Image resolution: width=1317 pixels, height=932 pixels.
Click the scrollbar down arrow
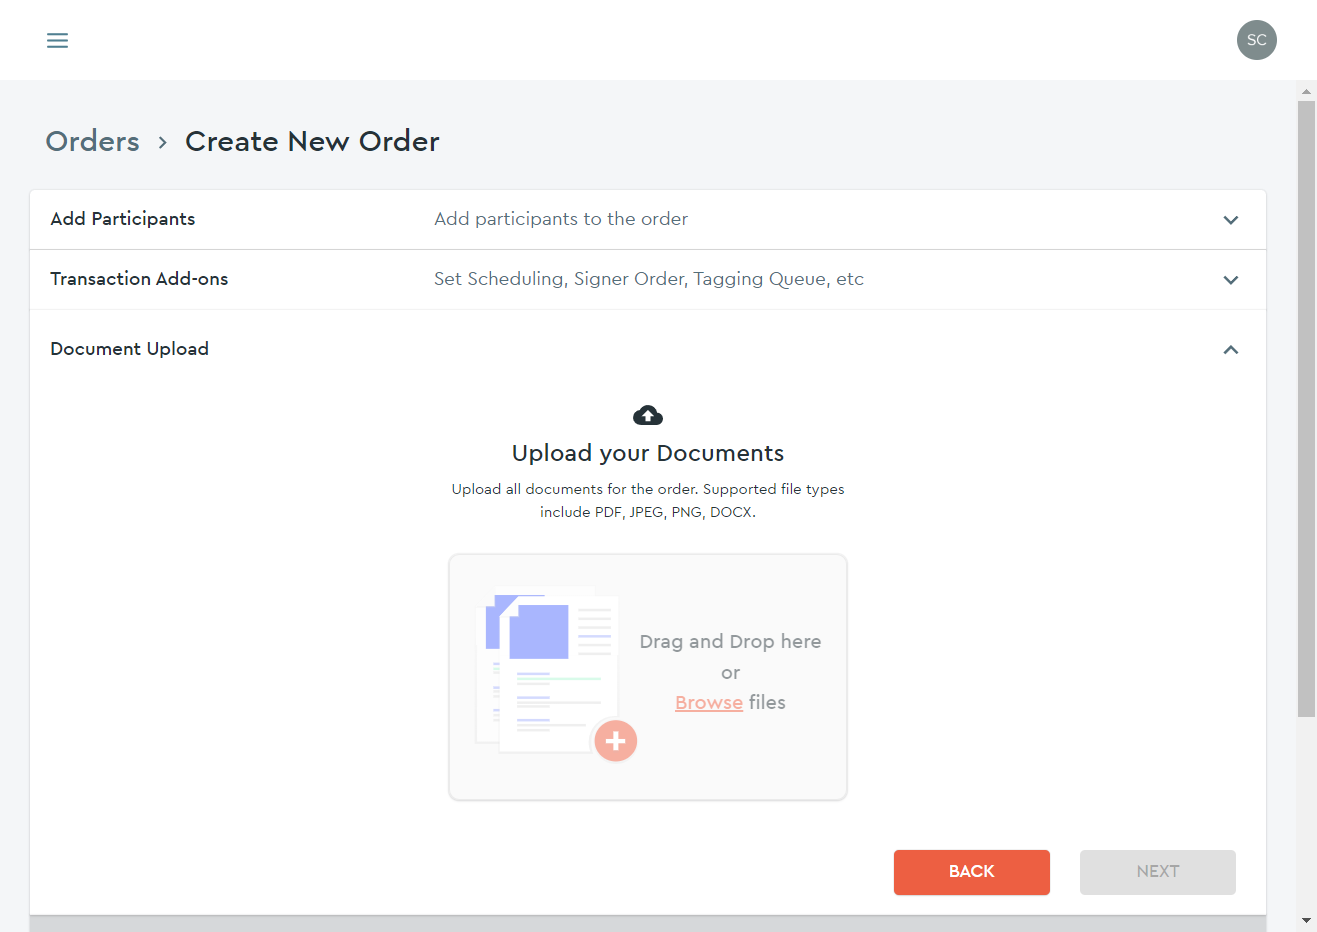point(1306,920)
